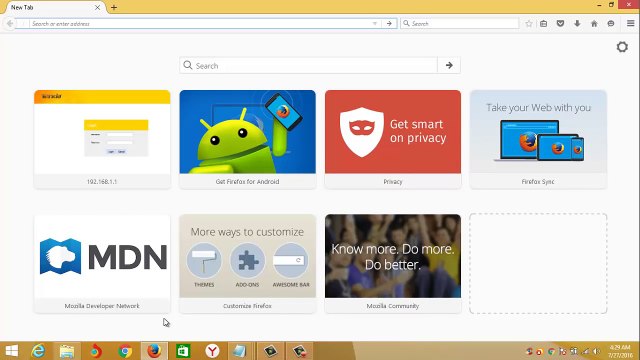This screenshot has height=360, width=640.
Task: Open the Hello chat bubble icon
Action: point(611,24)
